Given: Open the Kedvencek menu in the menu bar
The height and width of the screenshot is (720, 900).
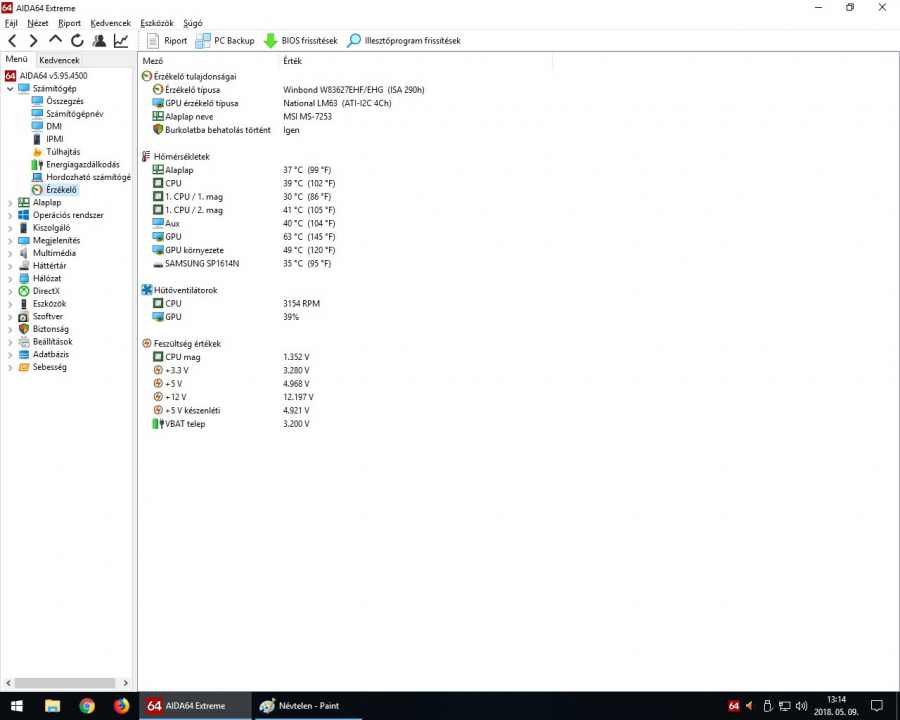Looking at the screenshot, I should click(x=111, y=23).
